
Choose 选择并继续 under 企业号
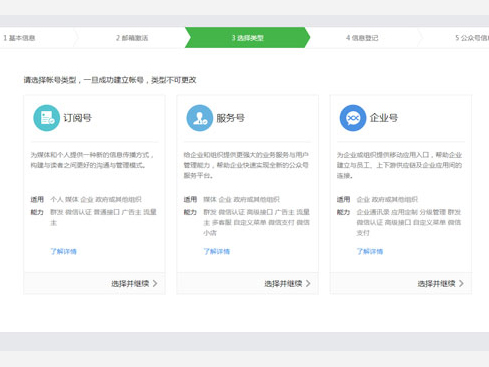click(436, 284)
